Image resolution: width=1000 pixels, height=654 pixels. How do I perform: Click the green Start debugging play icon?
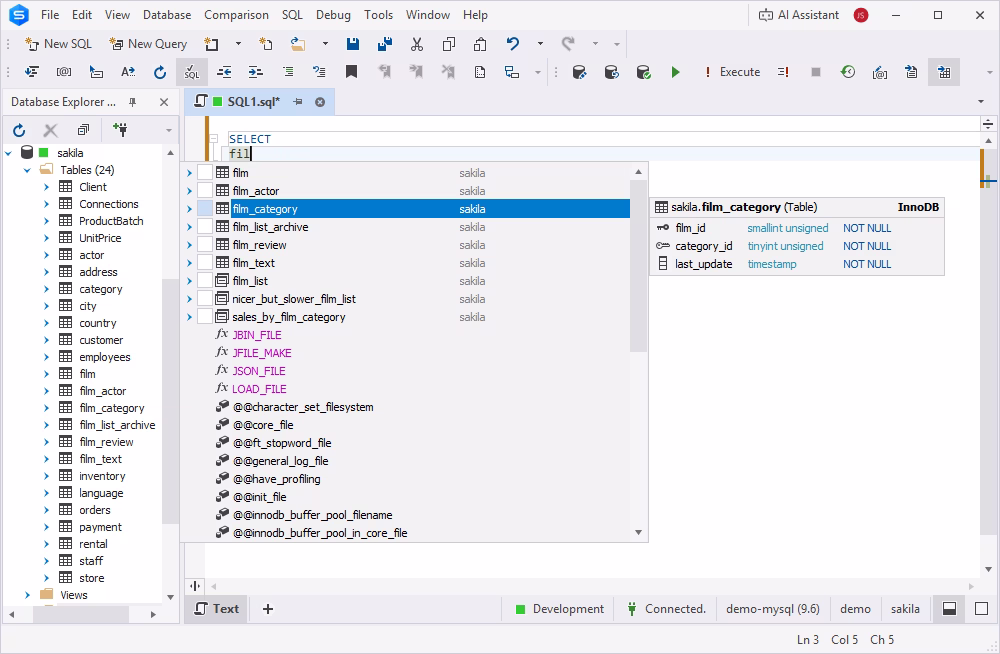675,72
